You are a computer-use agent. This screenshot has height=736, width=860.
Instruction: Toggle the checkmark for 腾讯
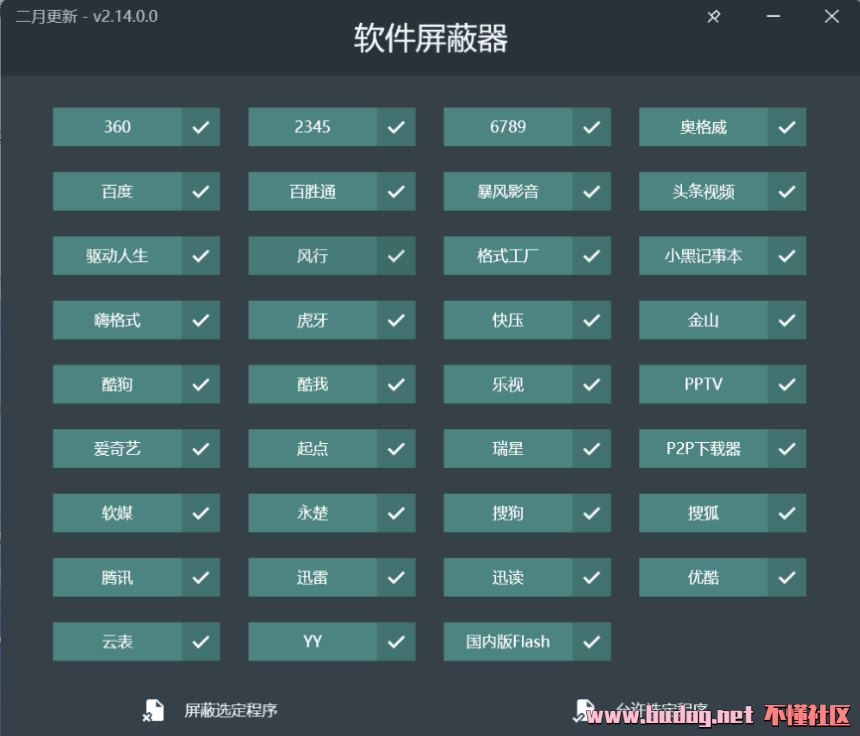[x=201, y=577]
